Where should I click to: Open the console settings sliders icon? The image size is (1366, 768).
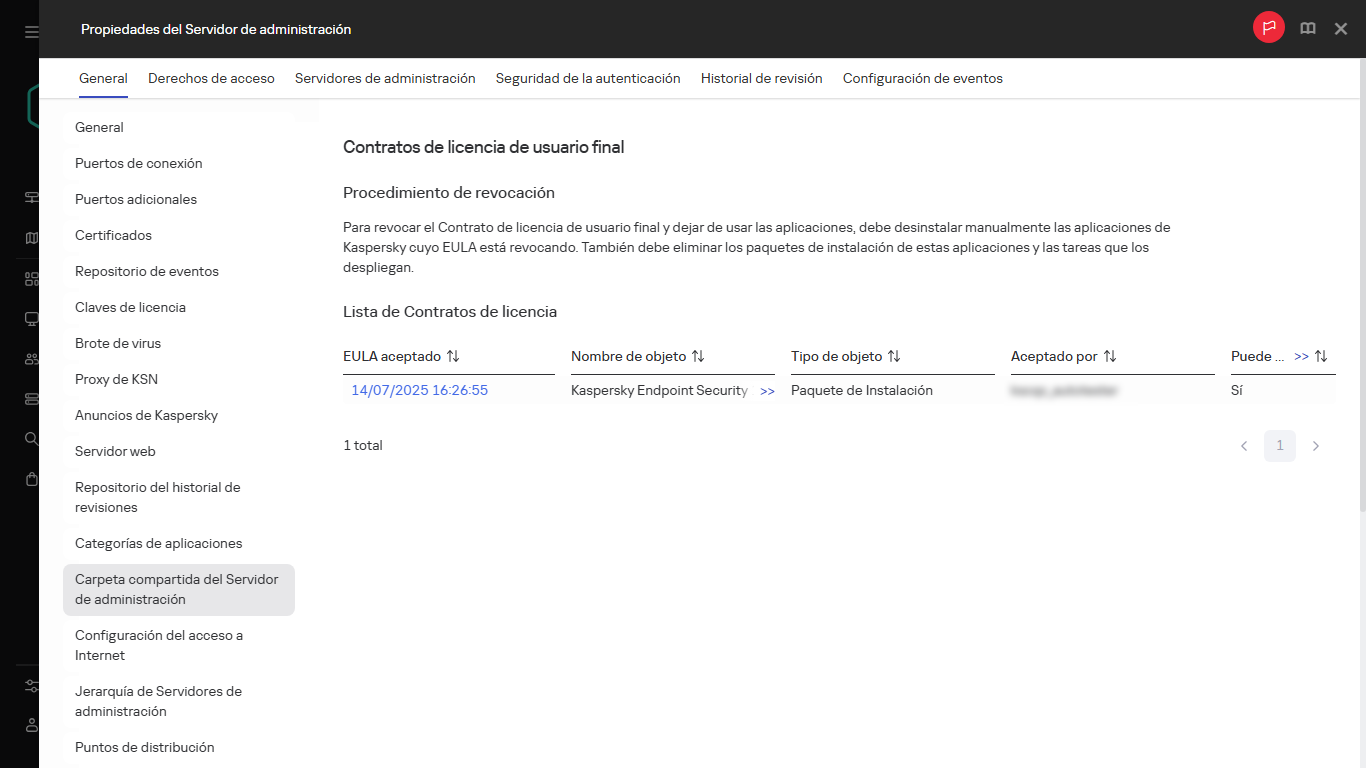[30, 686]
